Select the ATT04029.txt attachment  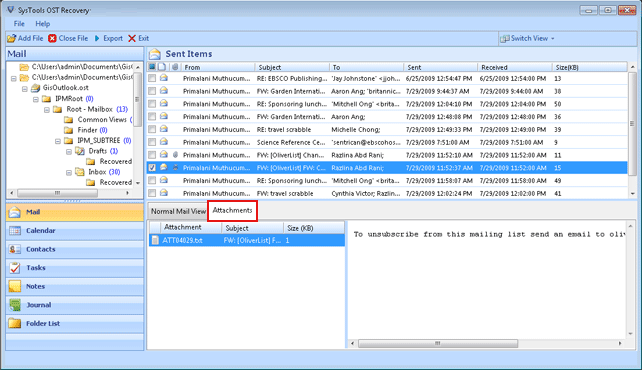pyautogui.click(x=246, y=240)
